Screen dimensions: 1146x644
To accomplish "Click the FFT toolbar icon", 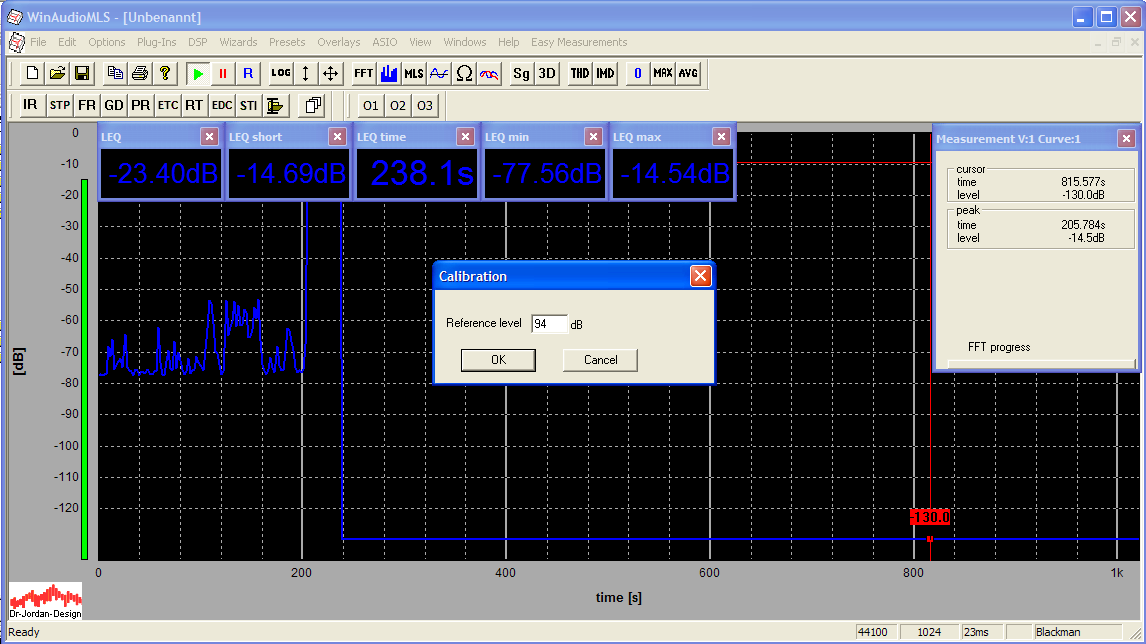I will [x=363, y=73].
